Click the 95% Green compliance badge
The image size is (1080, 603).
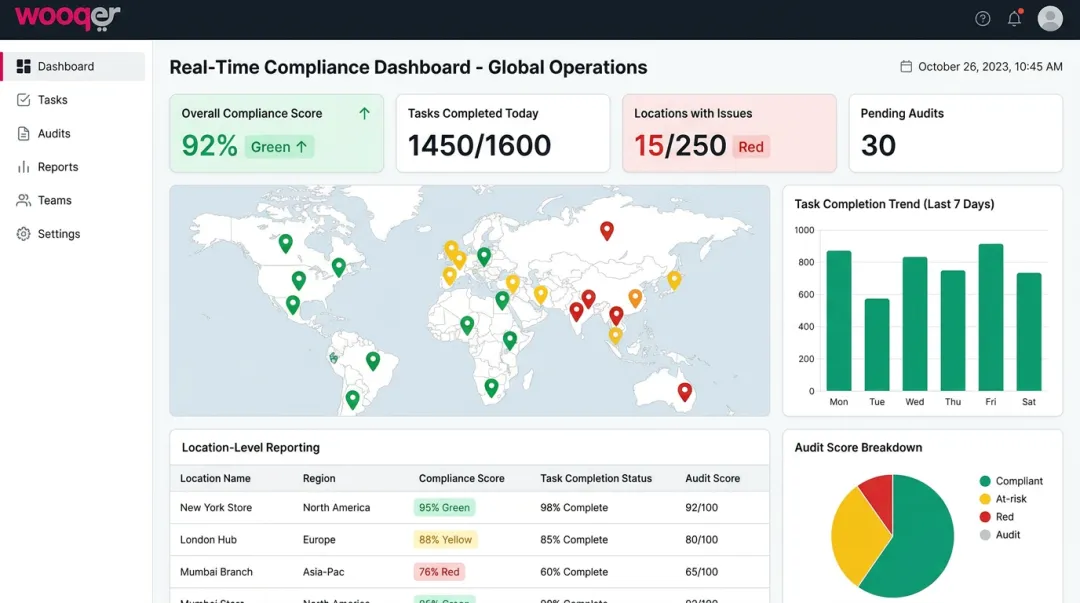[x=444, y=507]
